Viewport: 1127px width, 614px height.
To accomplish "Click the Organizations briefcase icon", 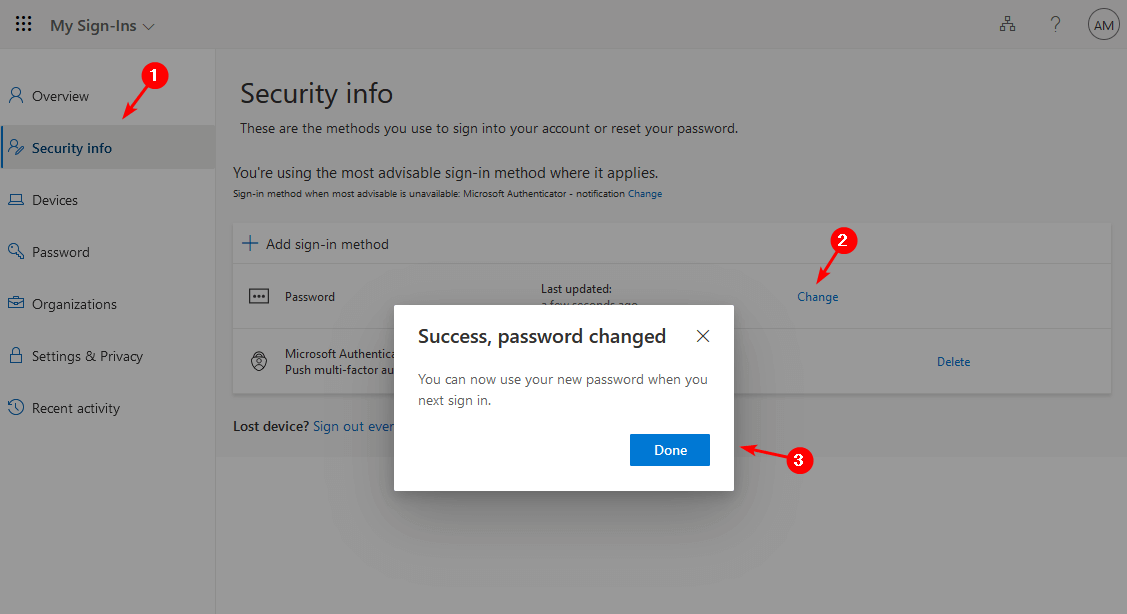I will point(16,304).
